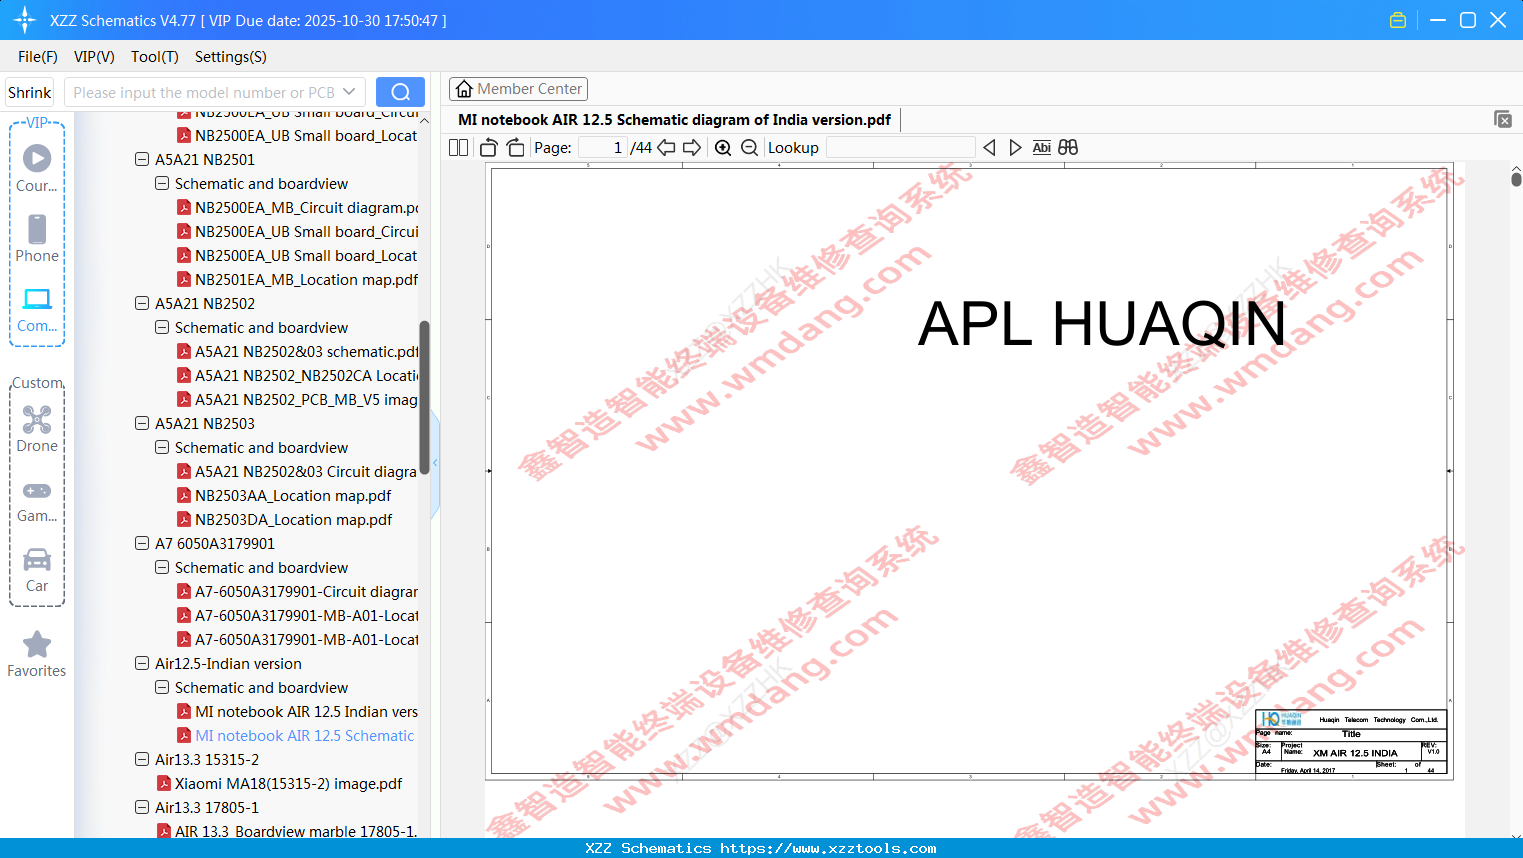
Task: Toggle the Abi whole-word match icon
Action: (1042, 148)
